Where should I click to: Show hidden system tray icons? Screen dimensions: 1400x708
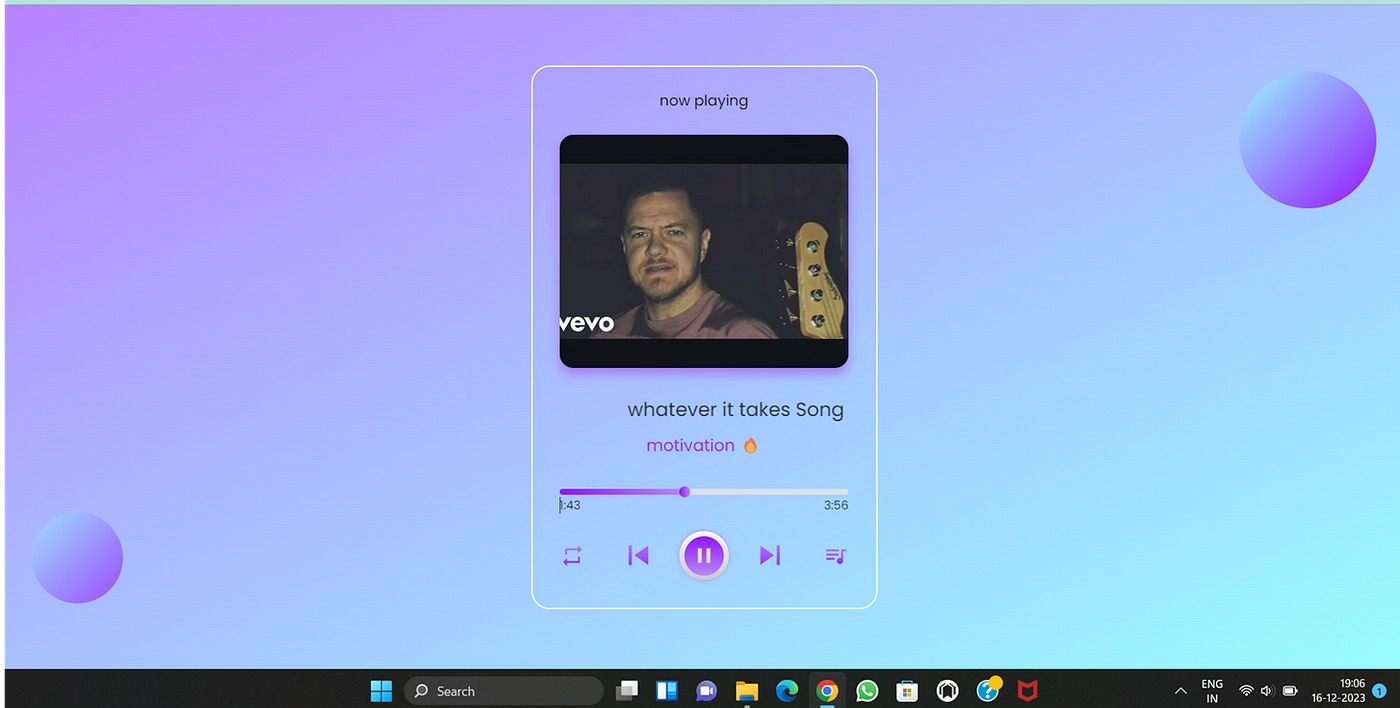coord(1181,691)
